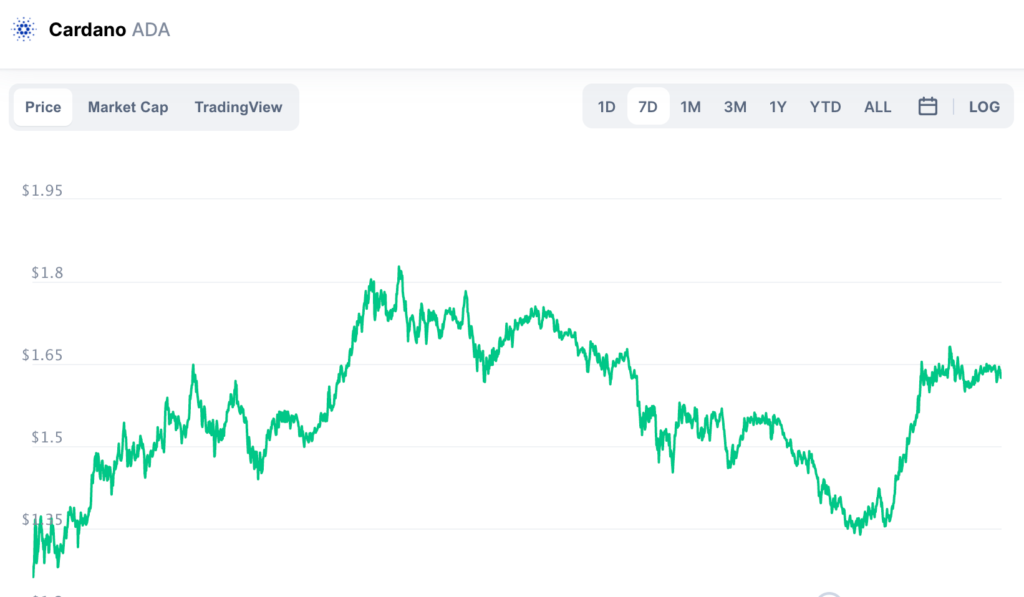
Task: Switch to the Market Cap tab
Action: tap(128, 107)
